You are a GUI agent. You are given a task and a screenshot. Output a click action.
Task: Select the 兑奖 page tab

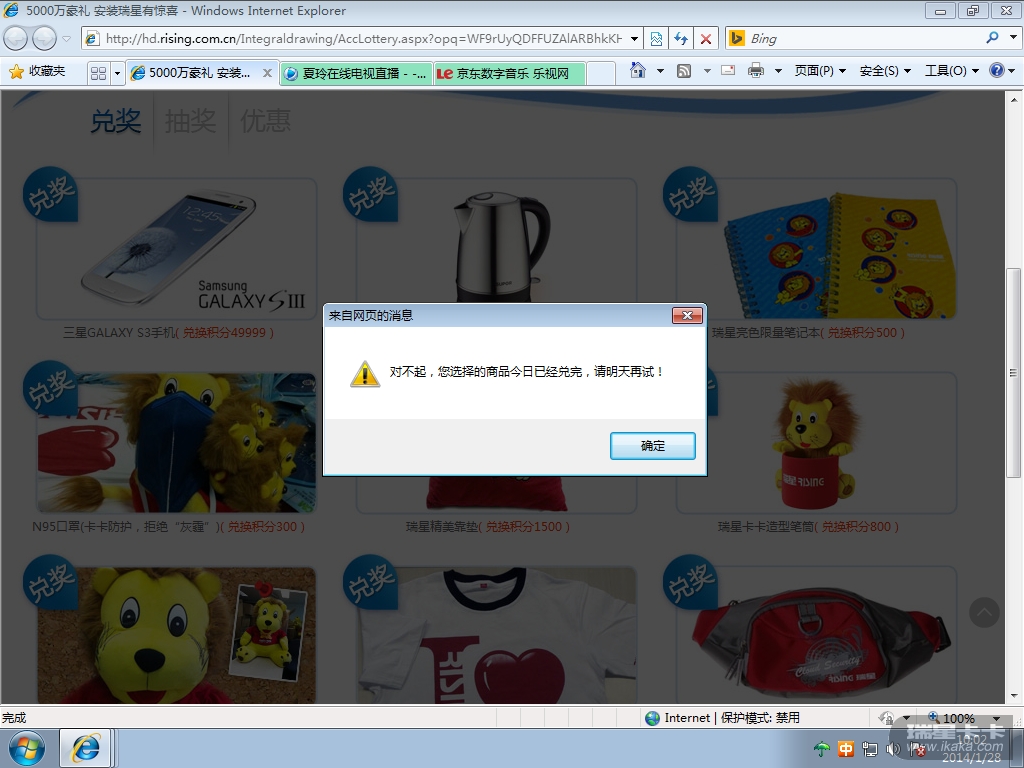pos(116,121)
